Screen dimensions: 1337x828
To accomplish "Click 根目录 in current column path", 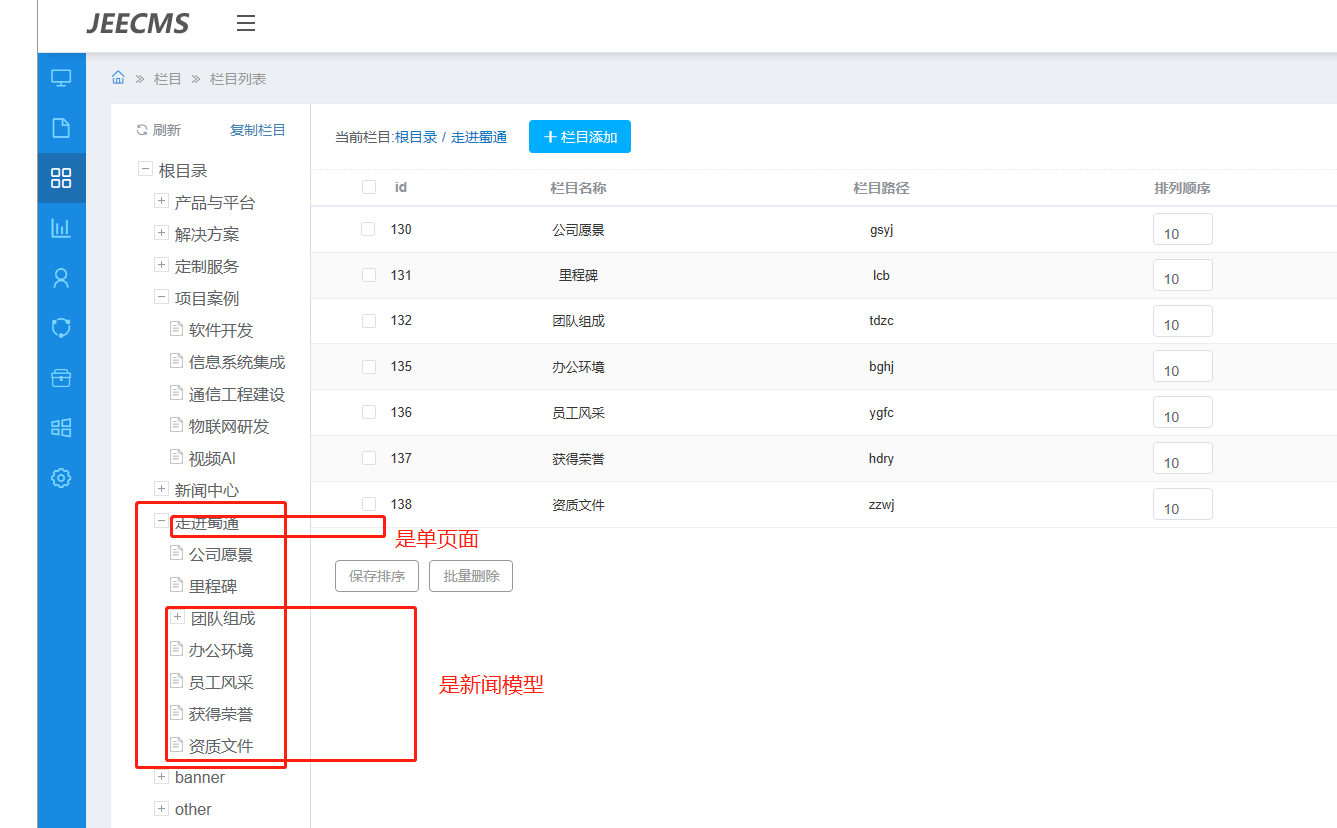I will point(416,137).
